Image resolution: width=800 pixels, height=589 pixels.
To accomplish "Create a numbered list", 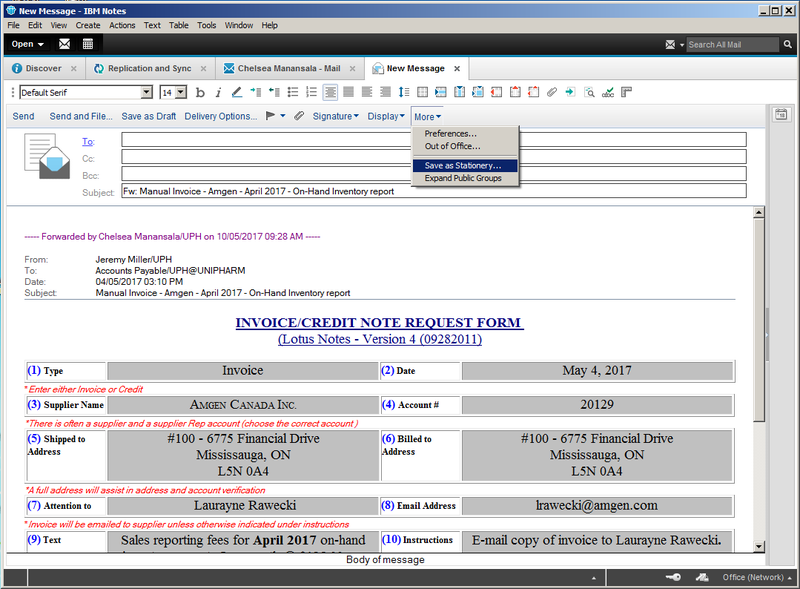I will coord(311,92).
